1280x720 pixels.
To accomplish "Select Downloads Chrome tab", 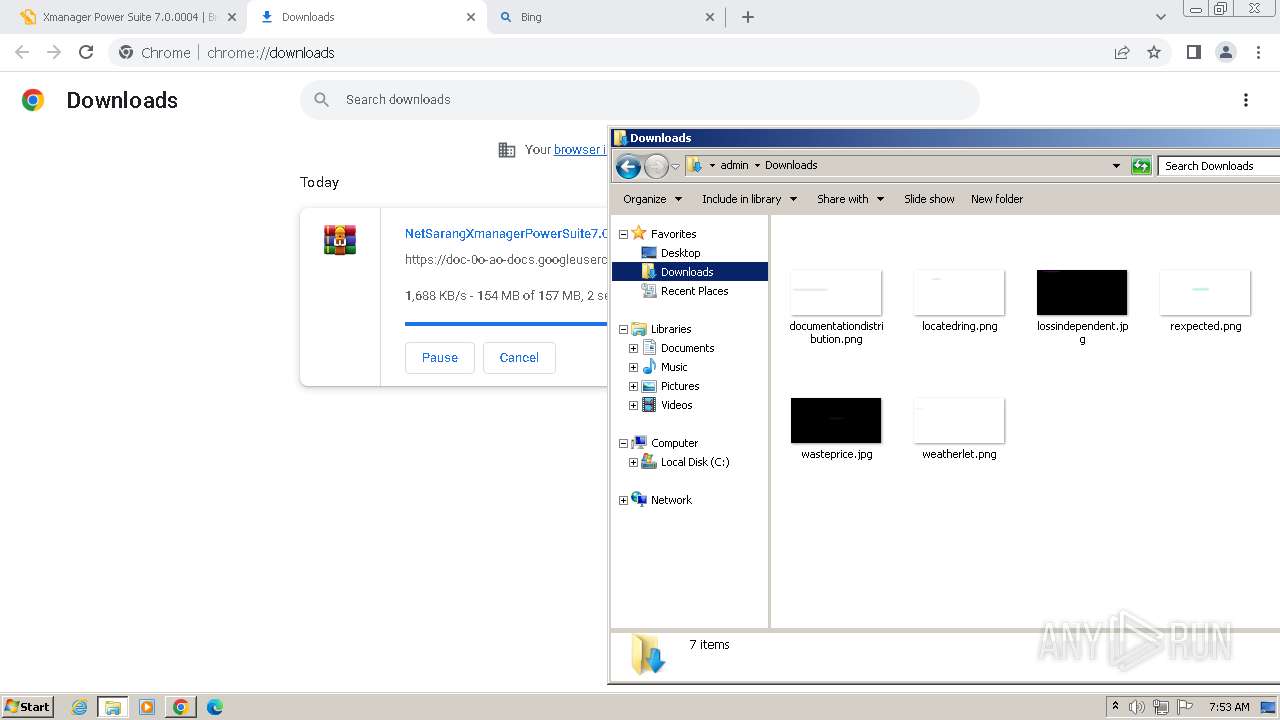I will tap(367, 17).
